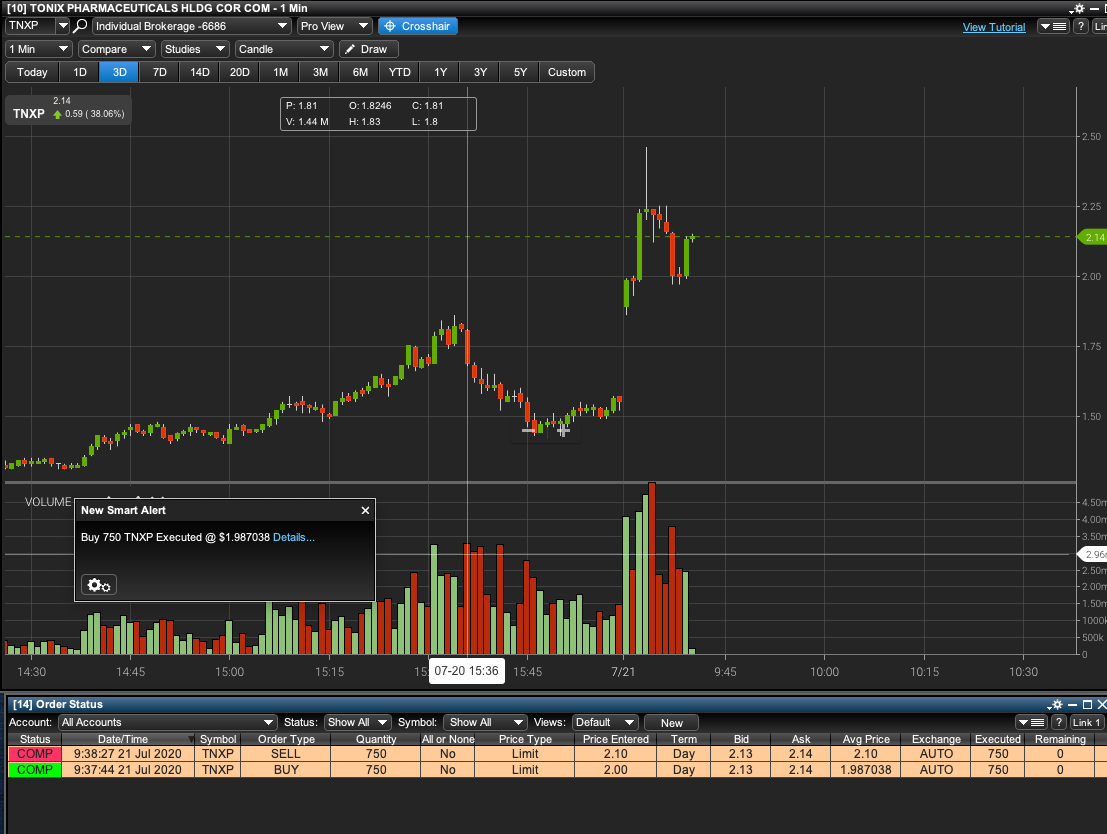Close the New Smart Alert popup
1107x834 pixels.
[365, 510]
